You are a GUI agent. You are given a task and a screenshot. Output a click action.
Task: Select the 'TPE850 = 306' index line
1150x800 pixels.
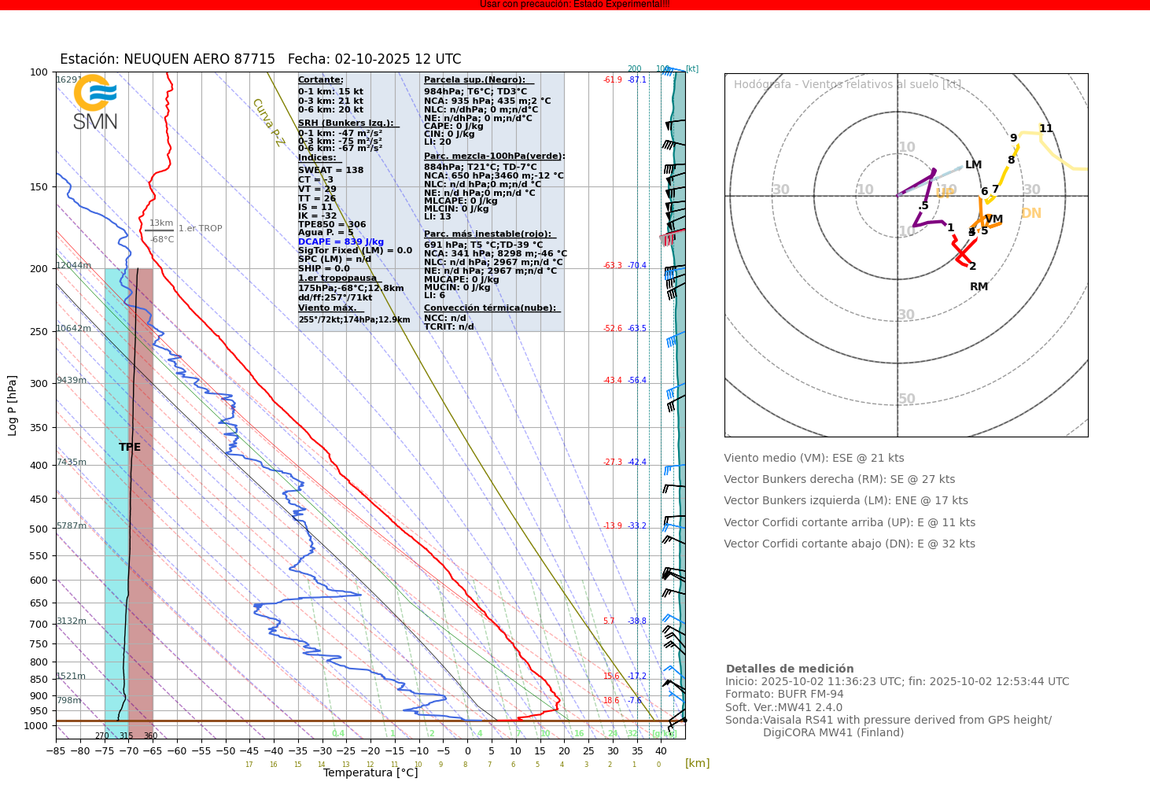coord(332,224)
